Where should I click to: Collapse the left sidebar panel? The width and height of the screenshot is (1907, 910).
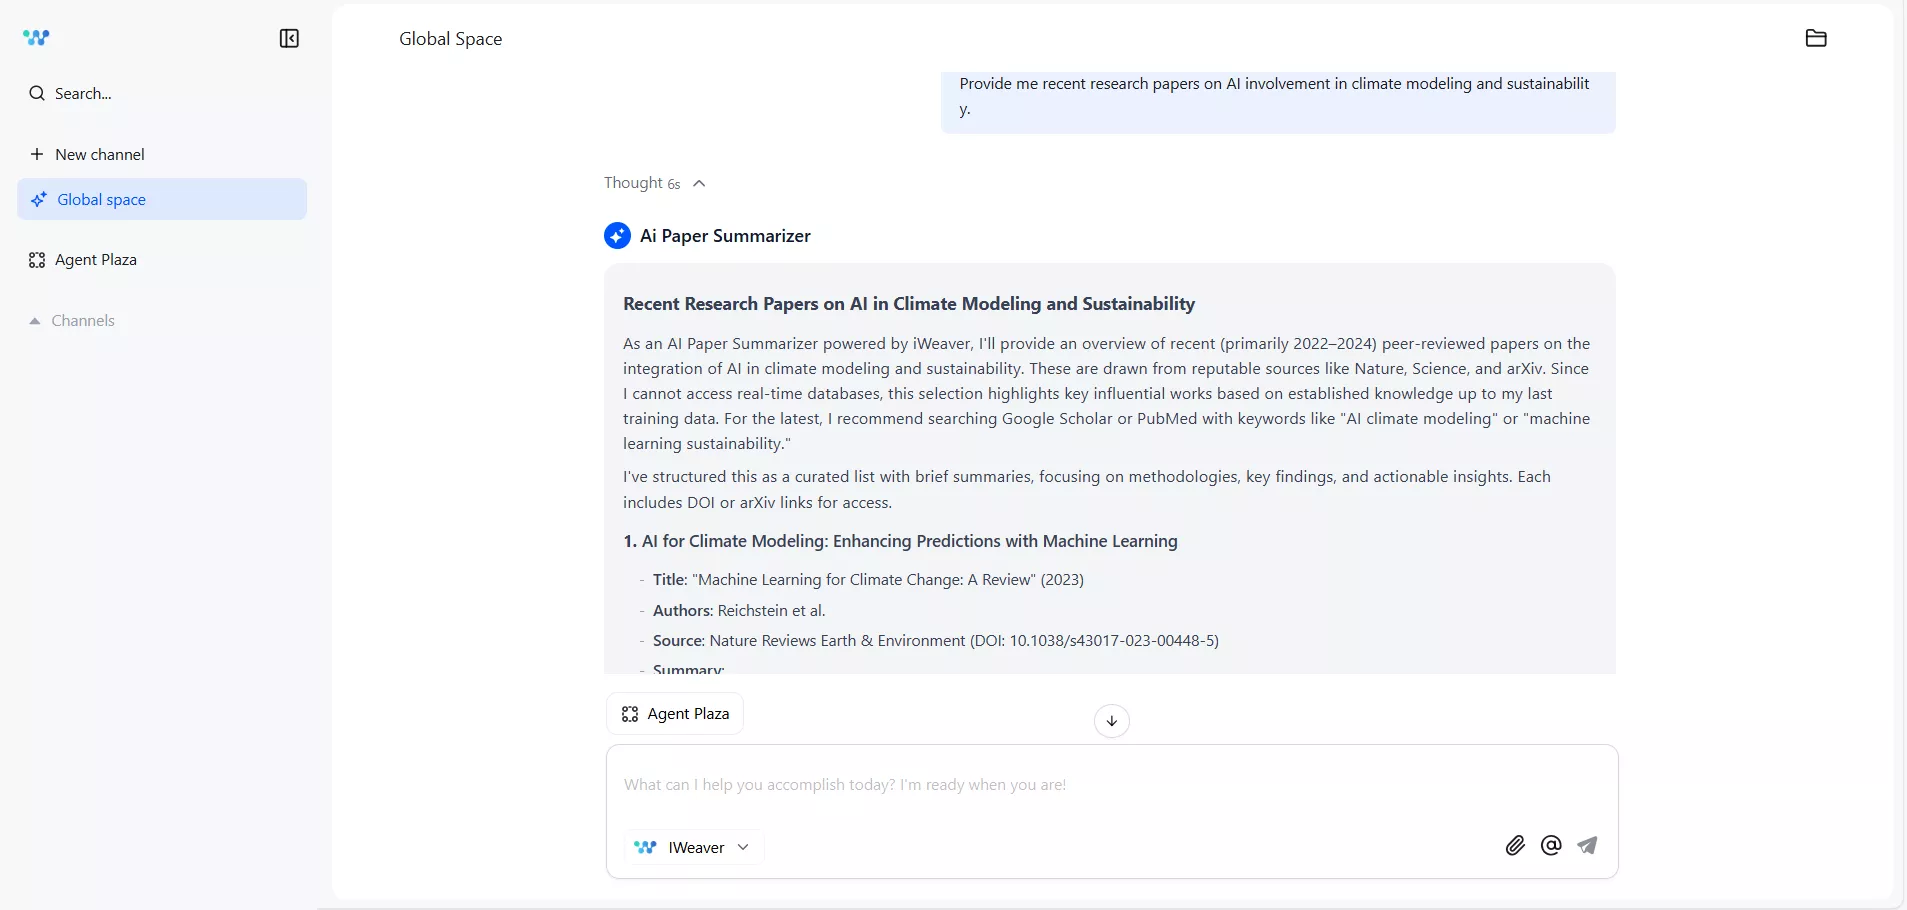click(289, 38)
